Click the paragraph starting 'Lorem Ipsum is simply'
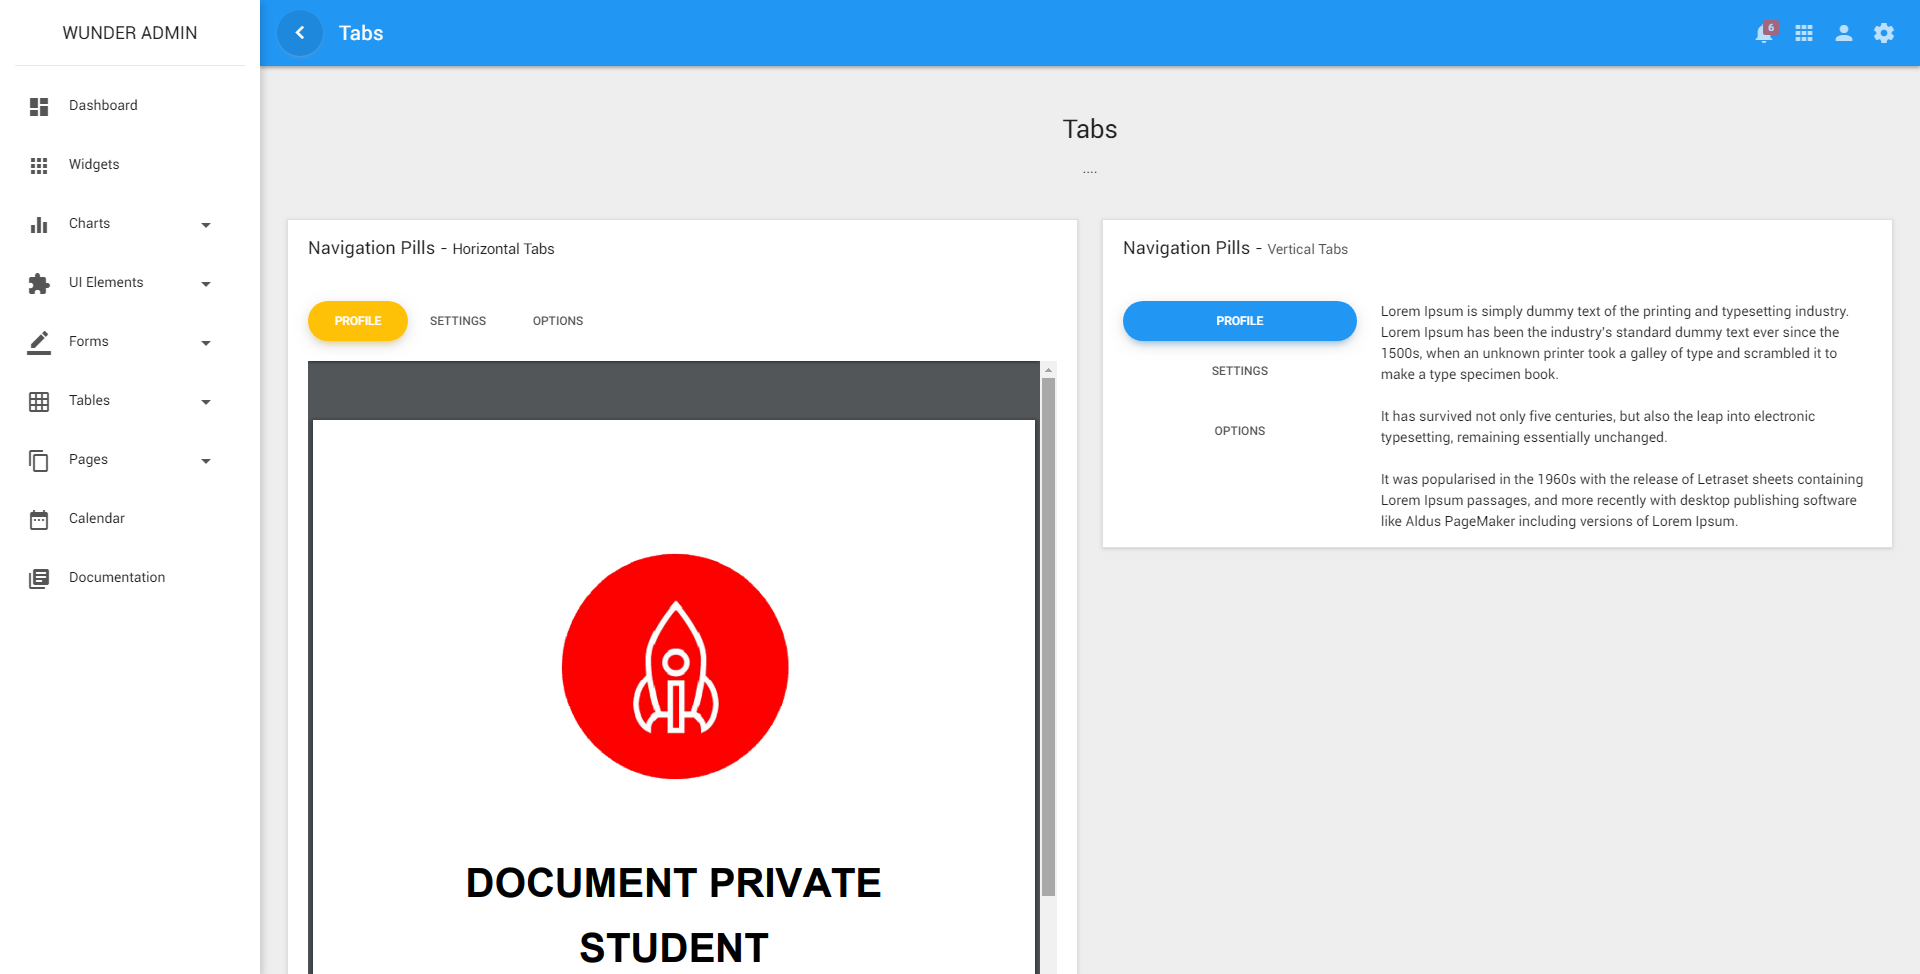This screenshot has width=1920, height=974. pos(1615,343)
